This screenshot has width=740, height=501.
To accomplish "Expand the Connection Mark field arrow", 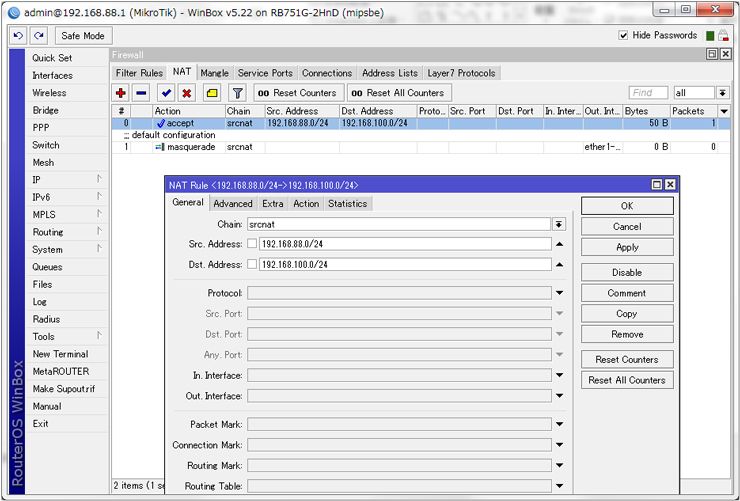I will [559, 445].
